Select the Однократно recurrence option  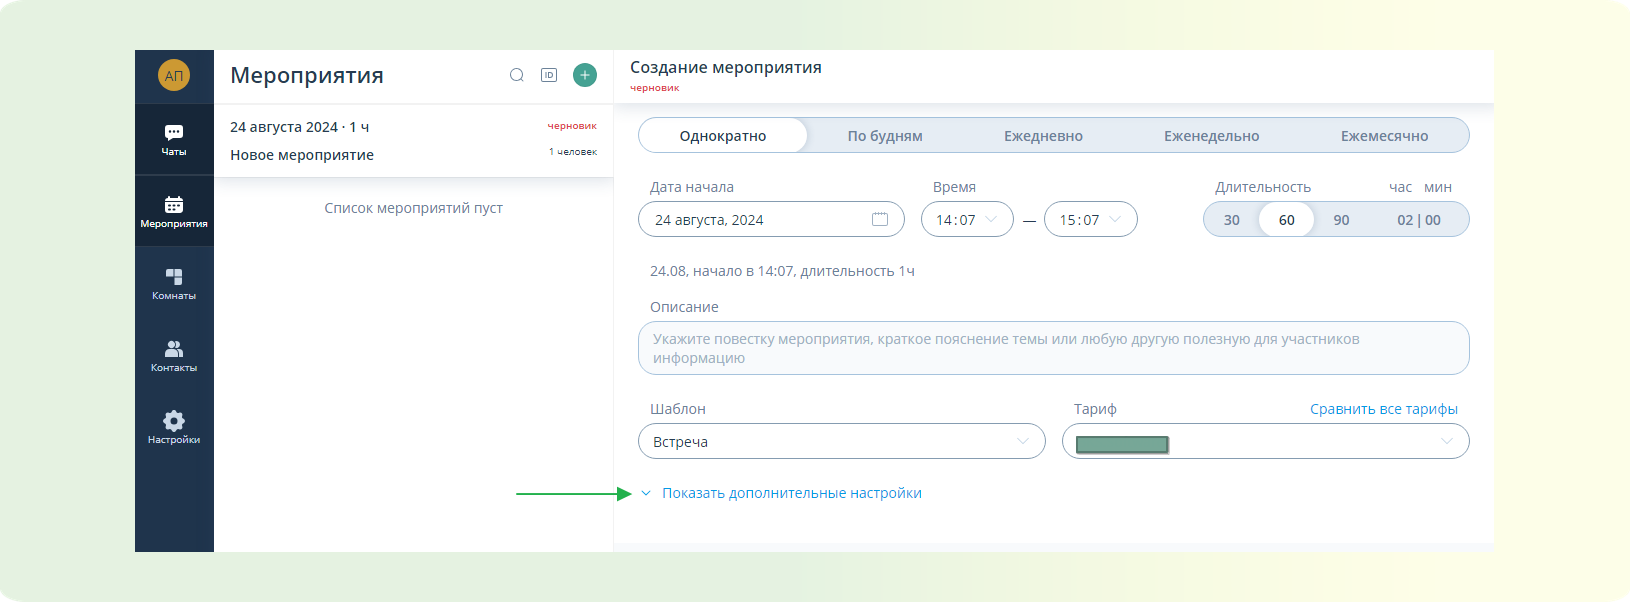(723, 136)
